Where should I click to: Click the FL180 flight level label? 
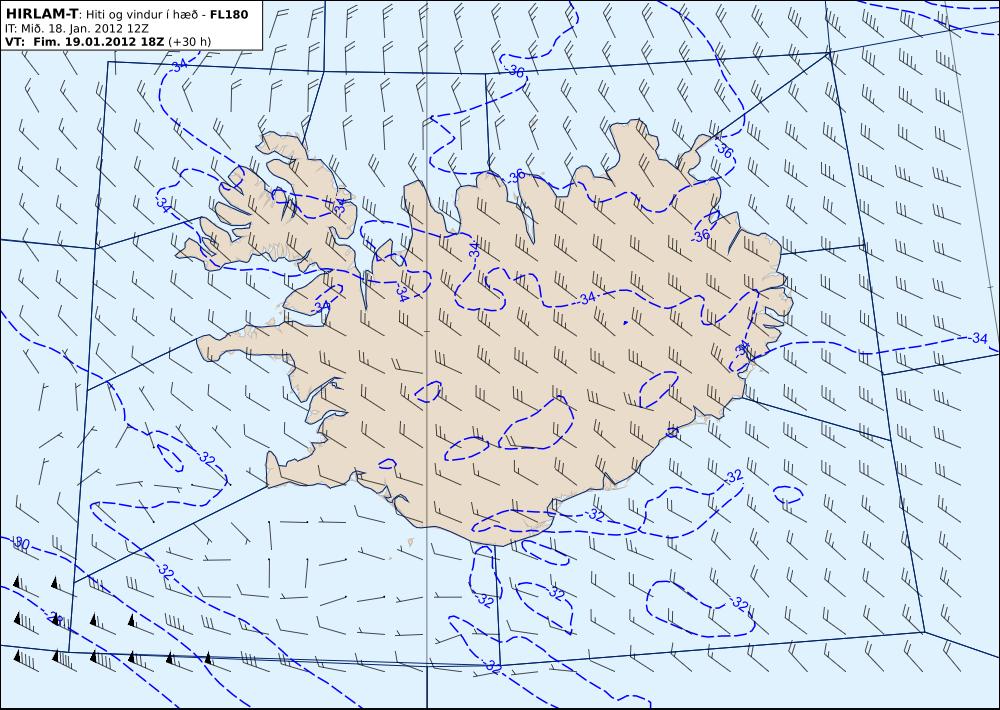(228, 14)
